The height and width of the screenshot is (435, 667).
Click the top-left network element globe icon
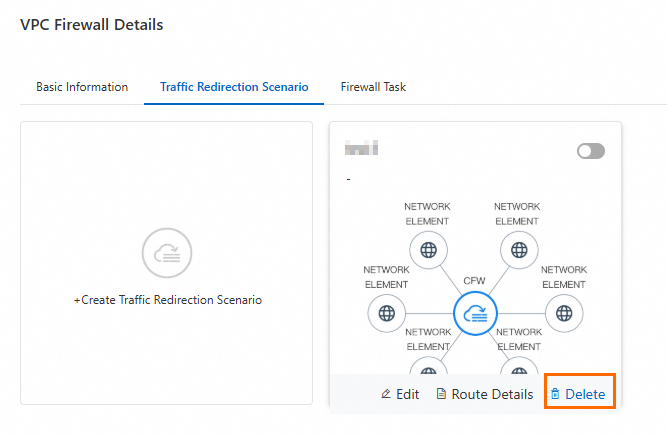coord(428,250)
